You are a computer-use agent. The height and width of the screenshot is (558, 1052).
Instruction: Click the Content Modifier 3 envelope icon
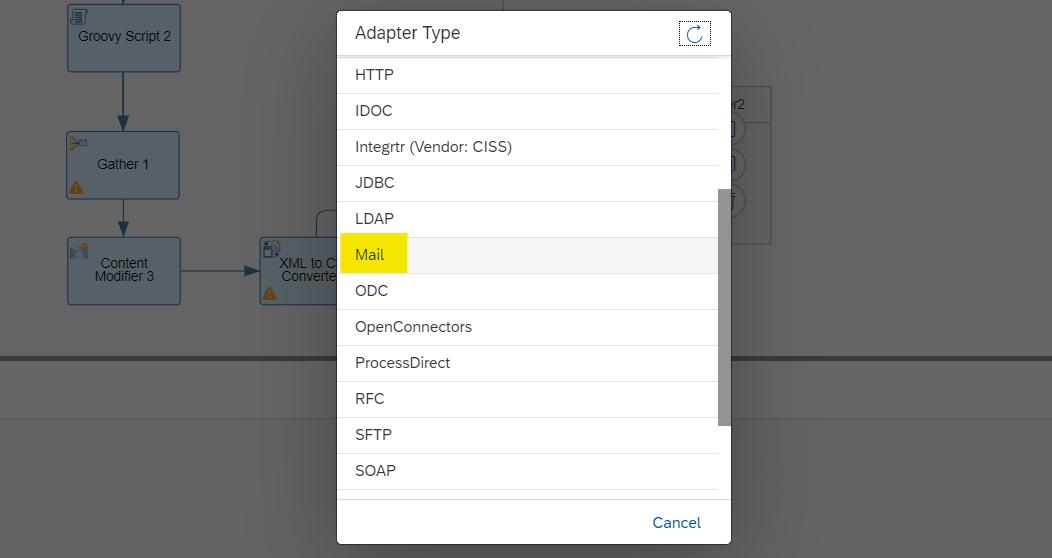pos(79,251)
